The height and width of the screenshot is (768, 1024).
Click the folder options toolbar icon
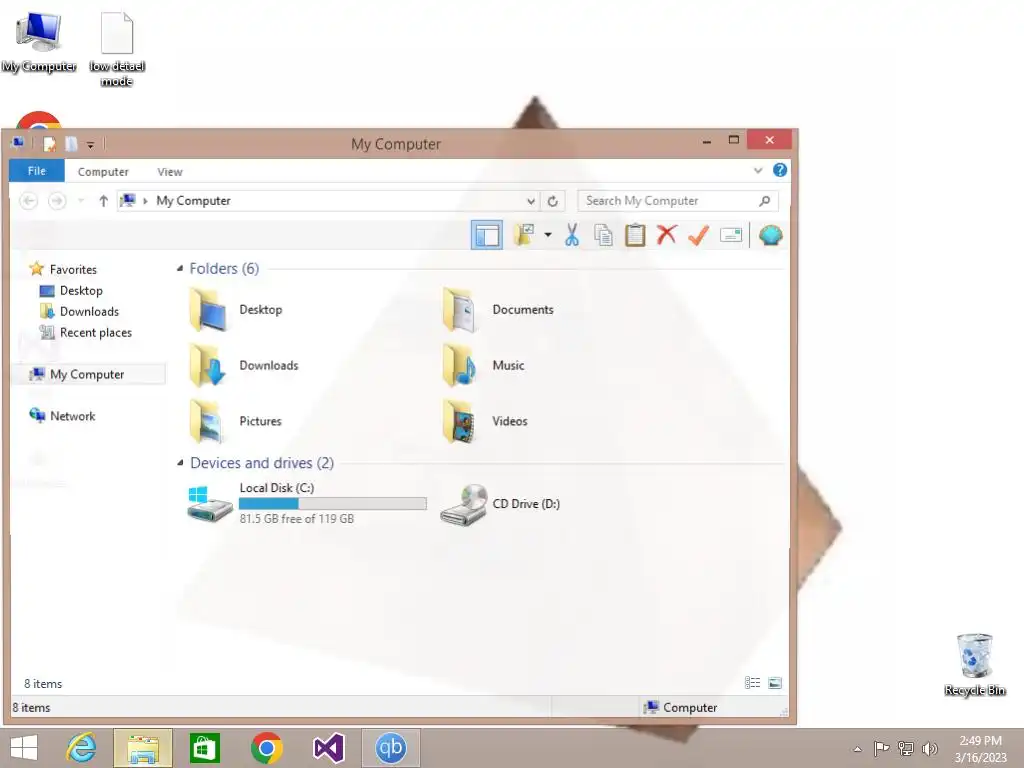pyautogui.click(x=524, y=234)
